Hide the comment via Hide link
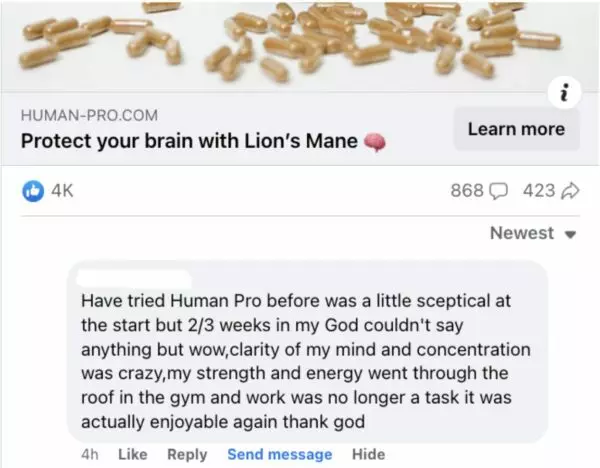Viewport: 600px width, 468px height. point(368,454)
